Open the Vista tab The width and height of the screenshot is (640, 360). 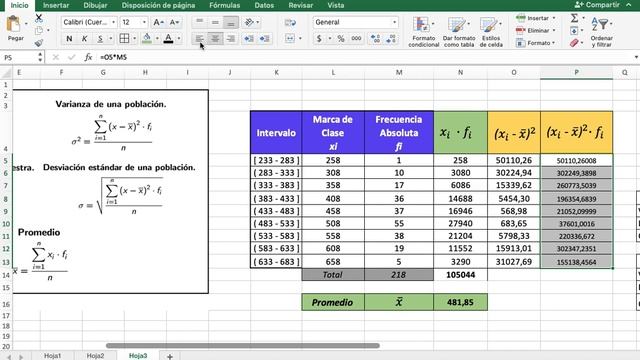(x=336, y=5)
